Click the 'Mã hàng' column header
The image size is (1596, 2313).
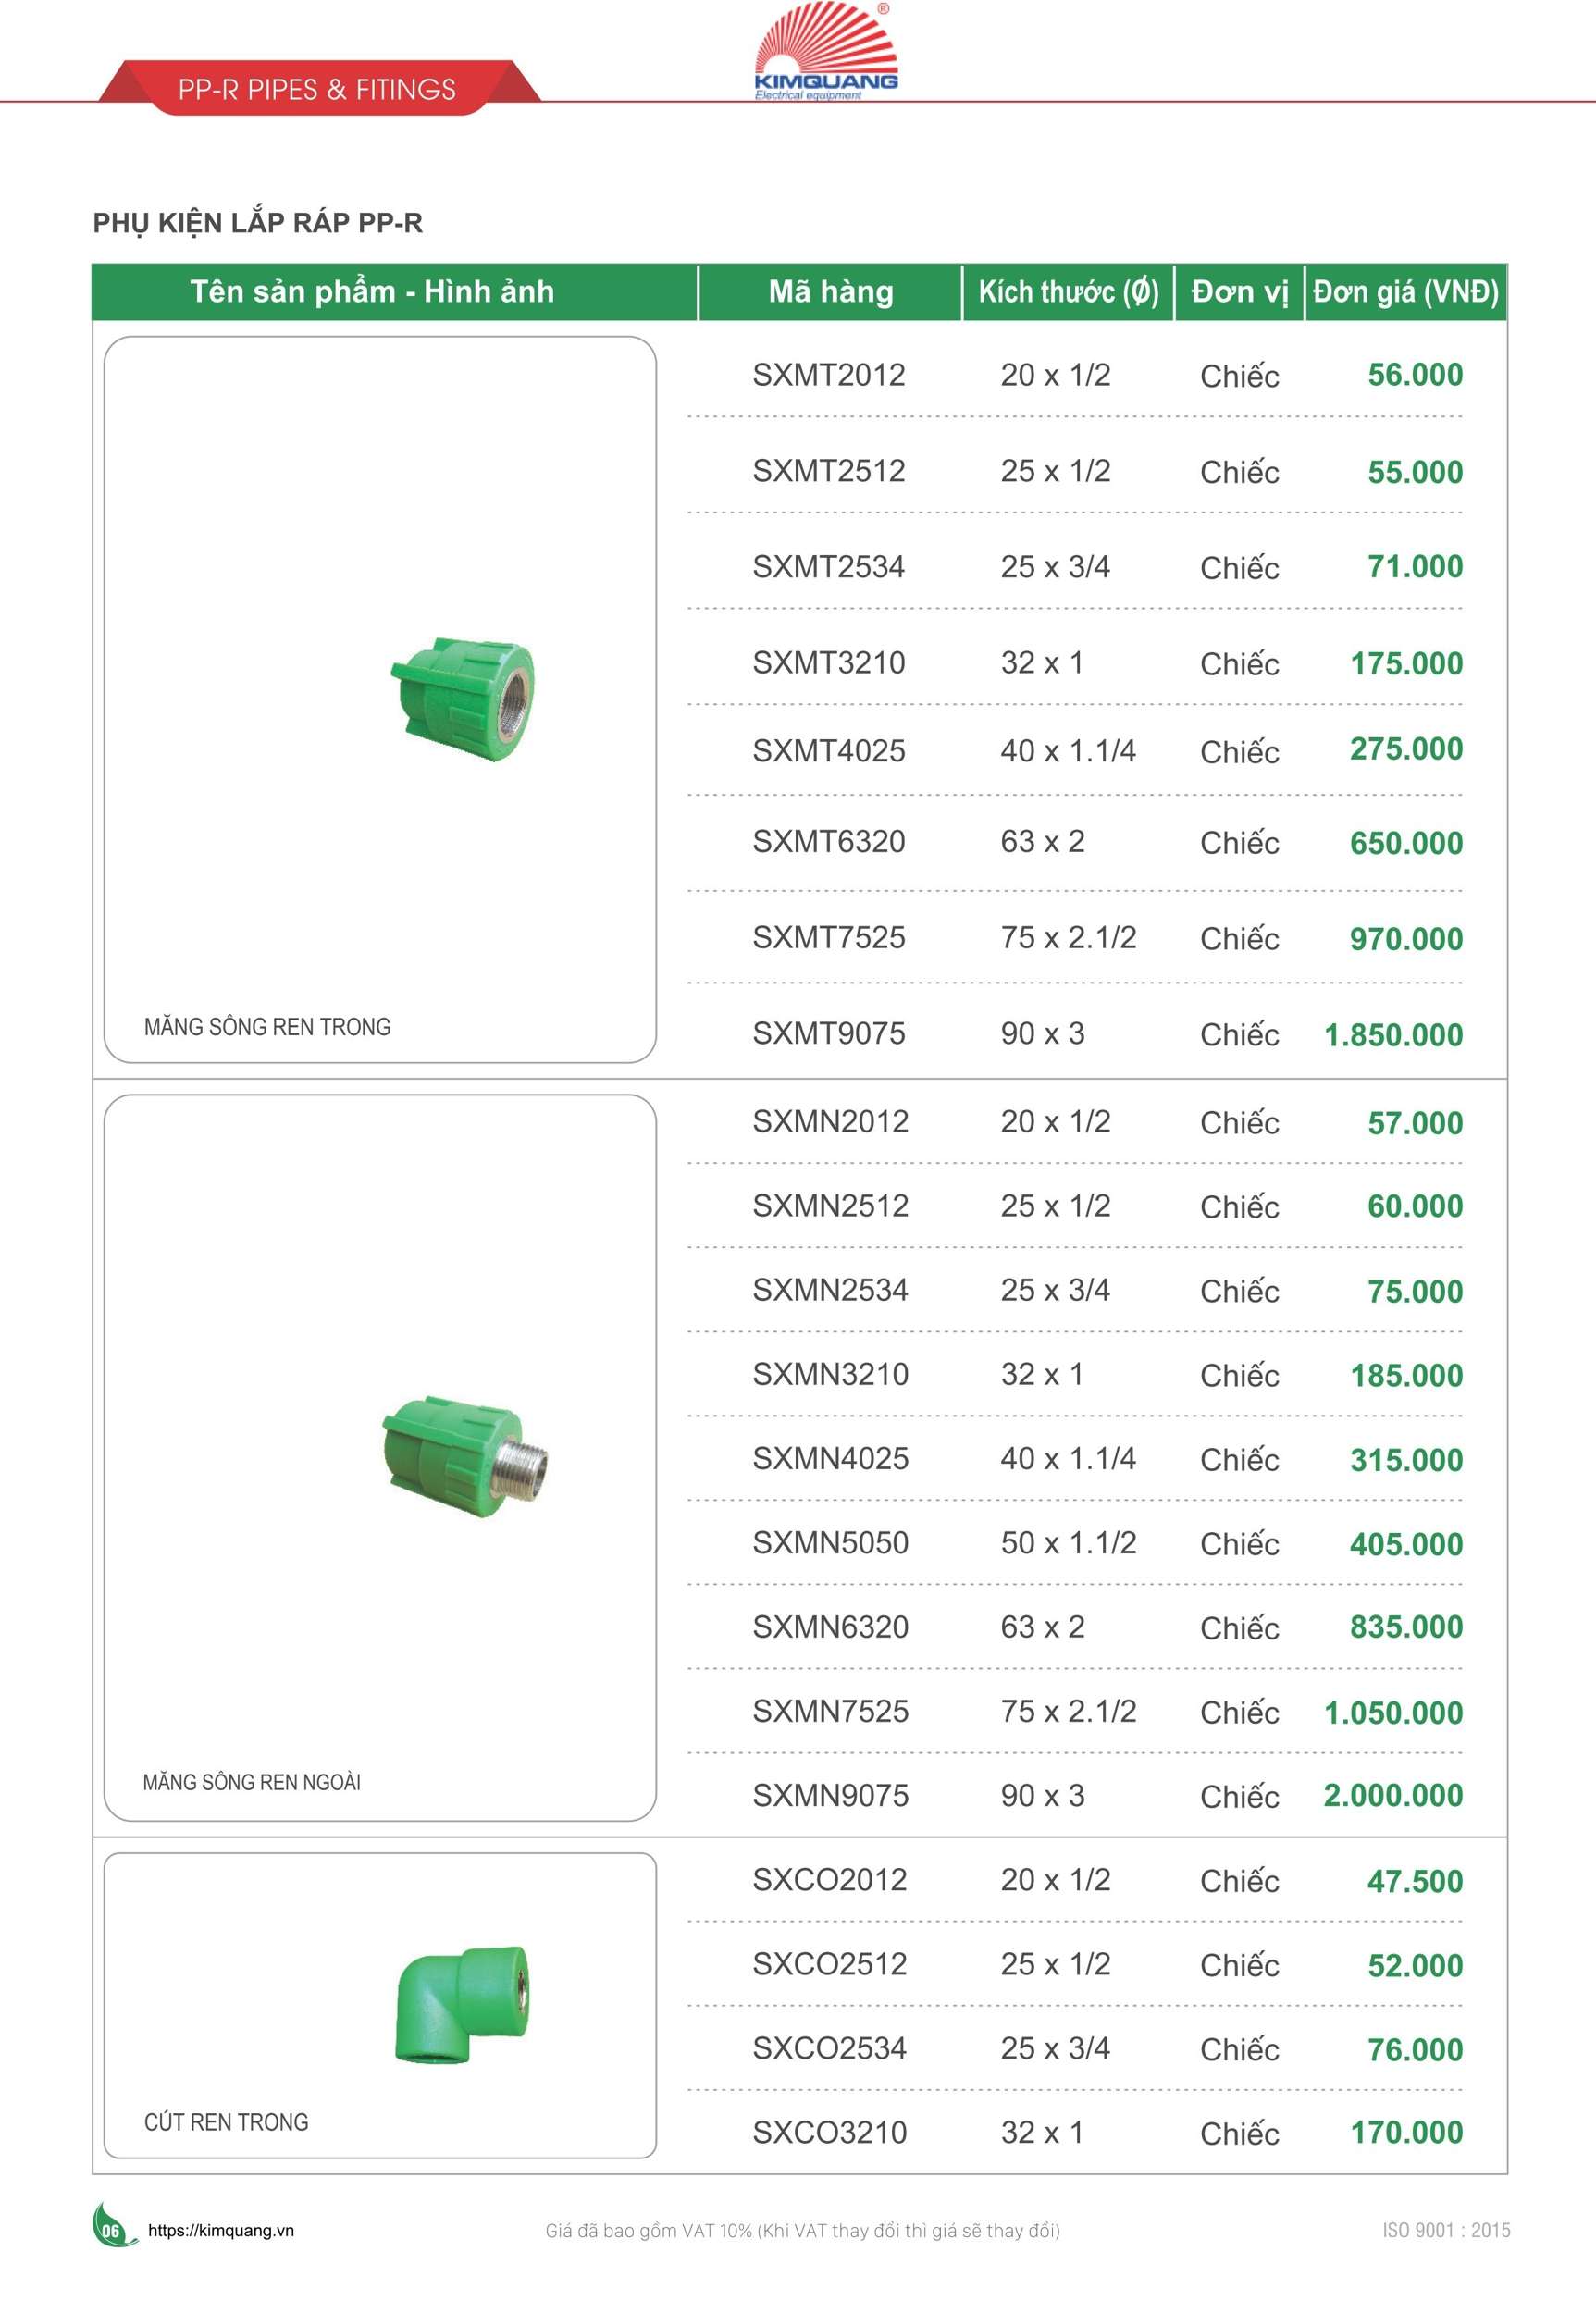click(x=830, y=292)
